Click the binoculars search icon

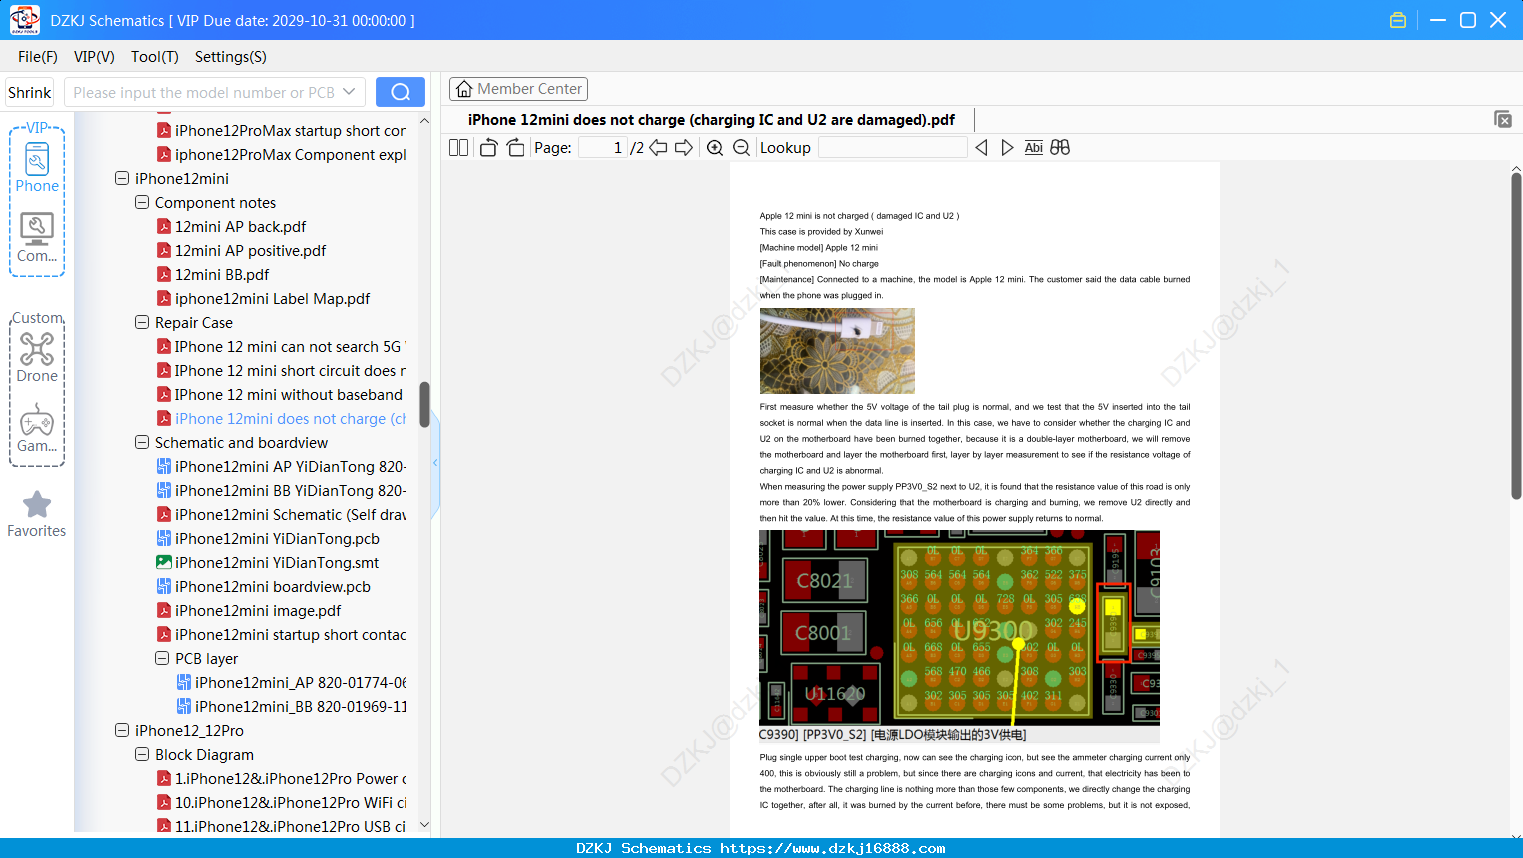tap(1060, 148)
